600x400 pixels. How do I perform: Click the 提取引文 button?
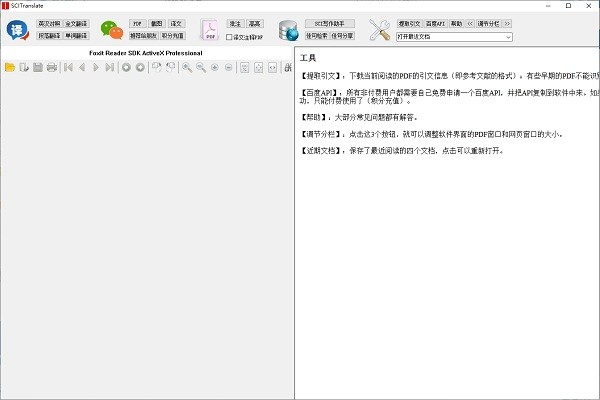409,22
